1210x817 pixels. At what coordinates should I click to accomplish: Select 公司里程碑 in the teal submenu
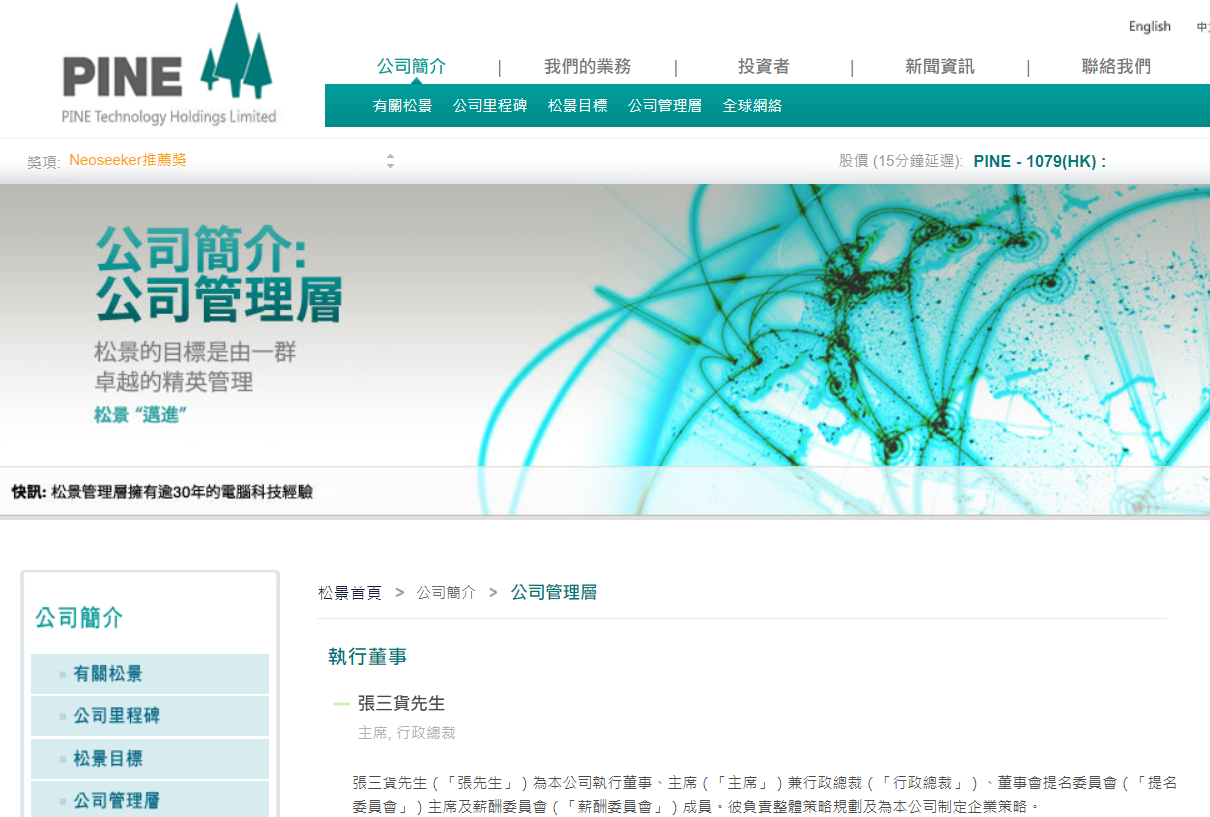coord(490,106)
